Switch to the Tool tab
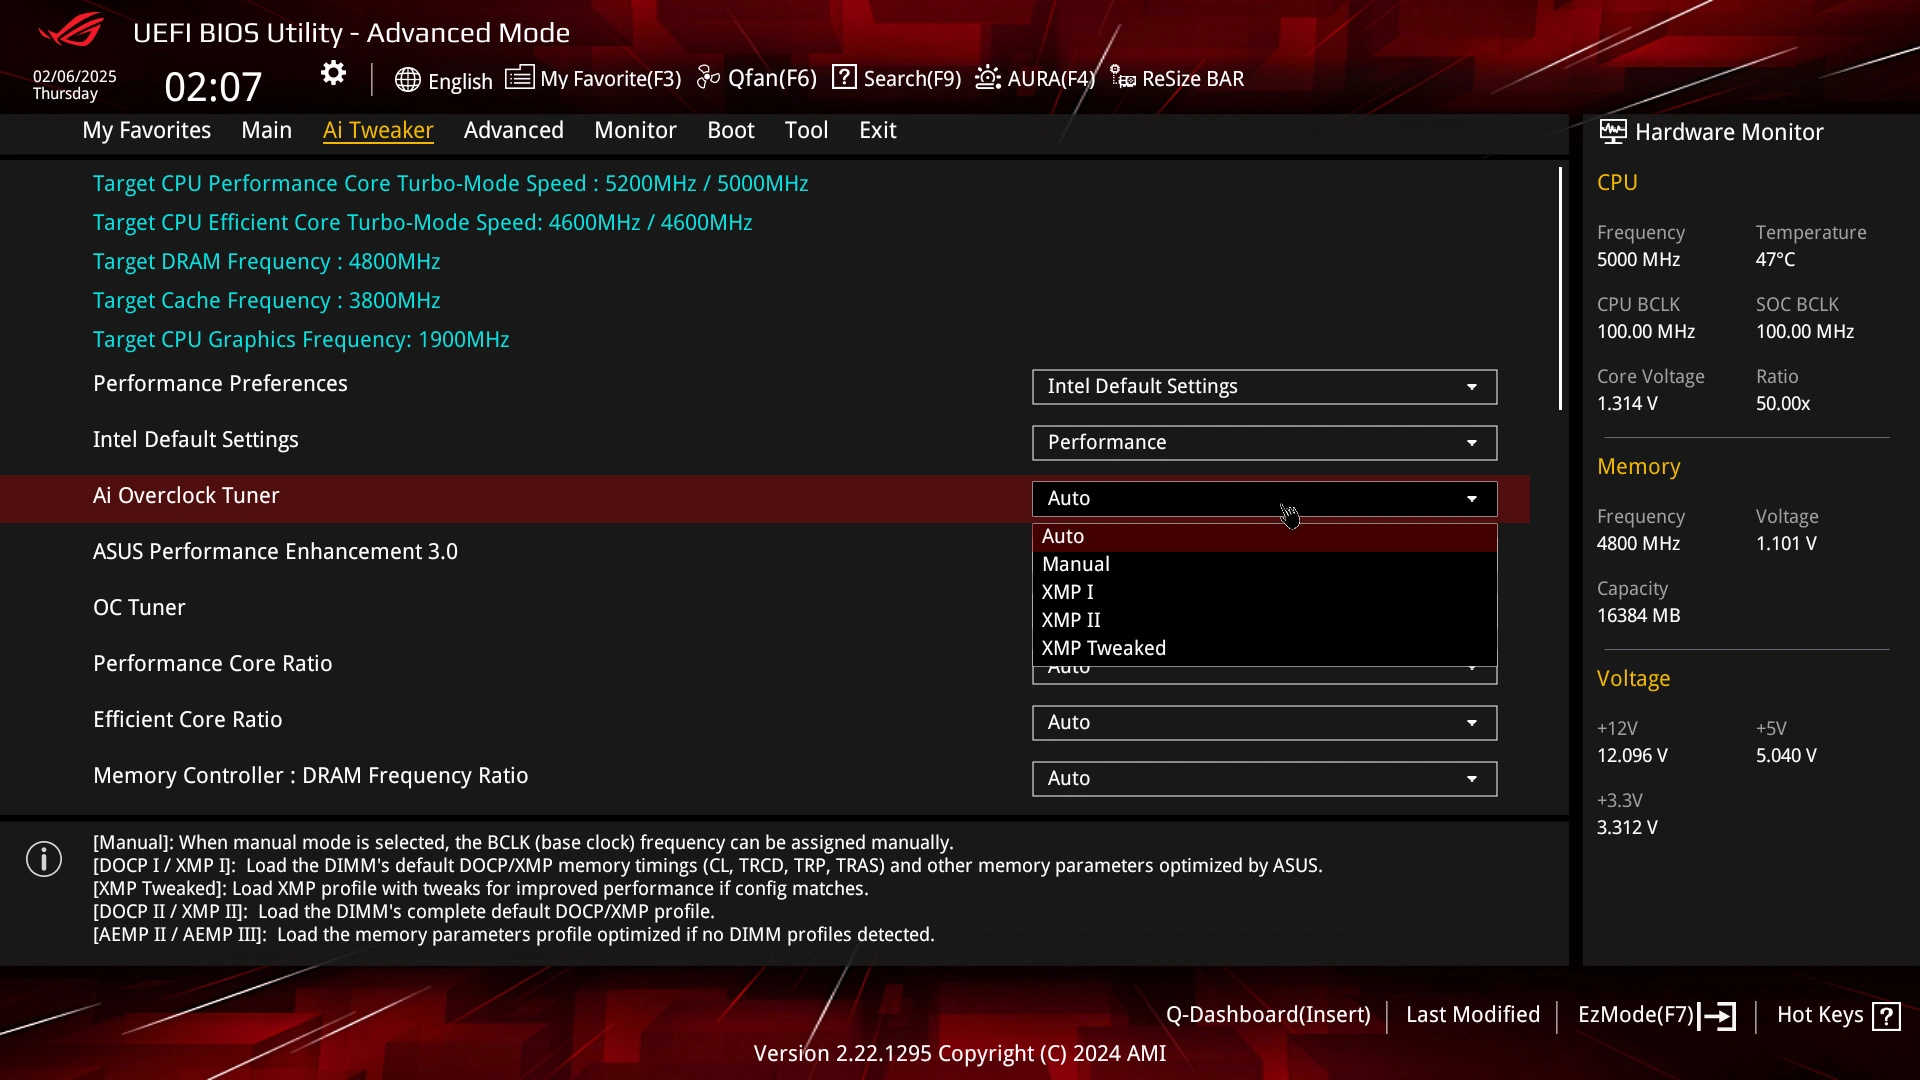1920x1080 pixels. (806, 130)
